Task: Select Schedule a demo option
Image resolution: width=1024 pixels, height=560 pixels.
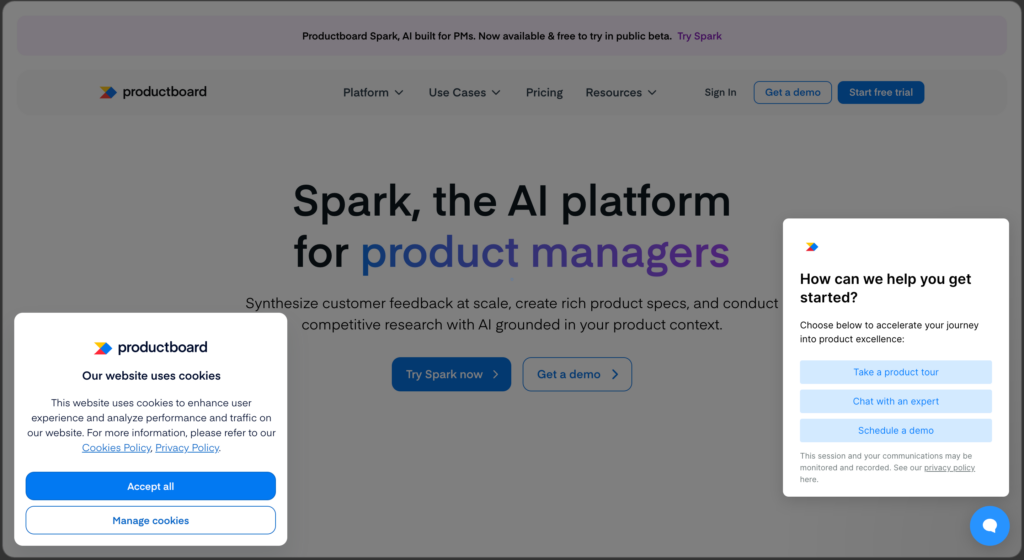Action: (895, 430)
